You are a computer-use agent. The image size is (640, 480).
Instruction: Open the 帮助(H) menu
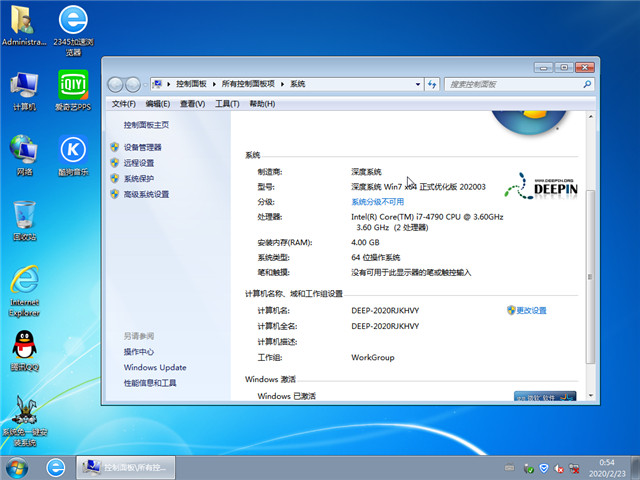tap(262, 104)
